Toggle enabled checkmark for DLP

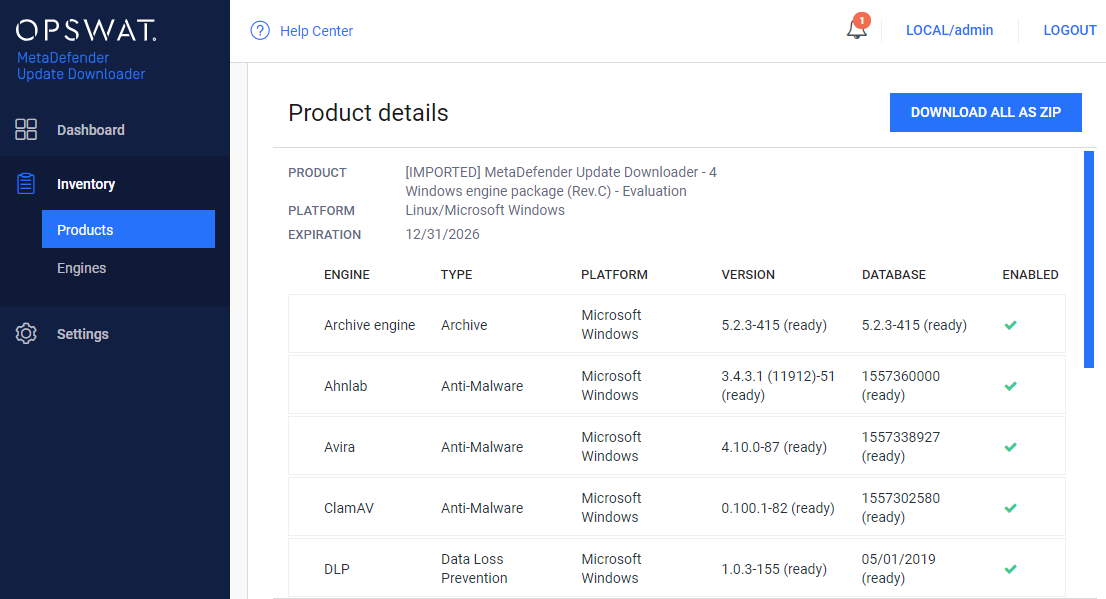click(x=1011, y=569)
